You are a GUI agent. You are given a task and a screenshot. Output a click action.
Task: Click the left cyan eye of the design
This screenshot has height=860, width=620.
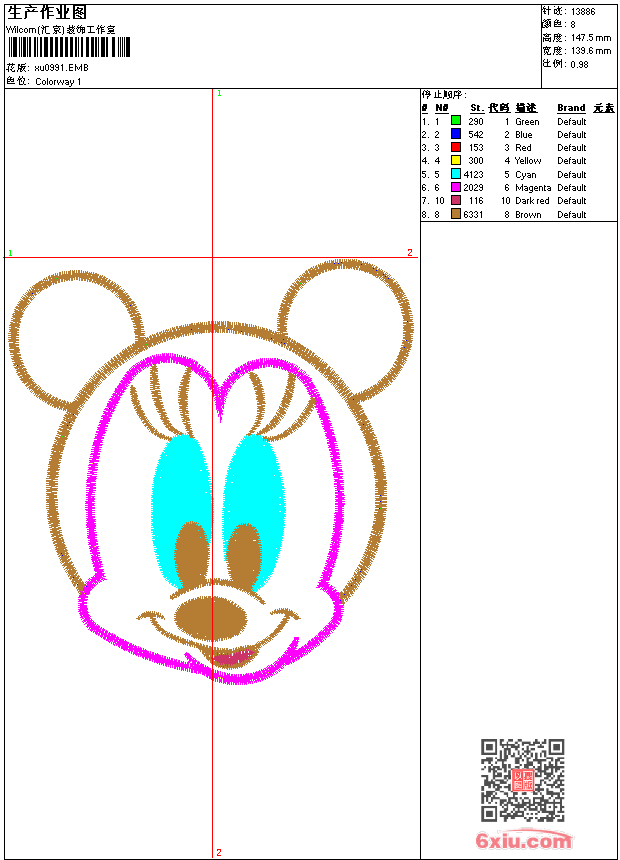[x=181, y=510]
